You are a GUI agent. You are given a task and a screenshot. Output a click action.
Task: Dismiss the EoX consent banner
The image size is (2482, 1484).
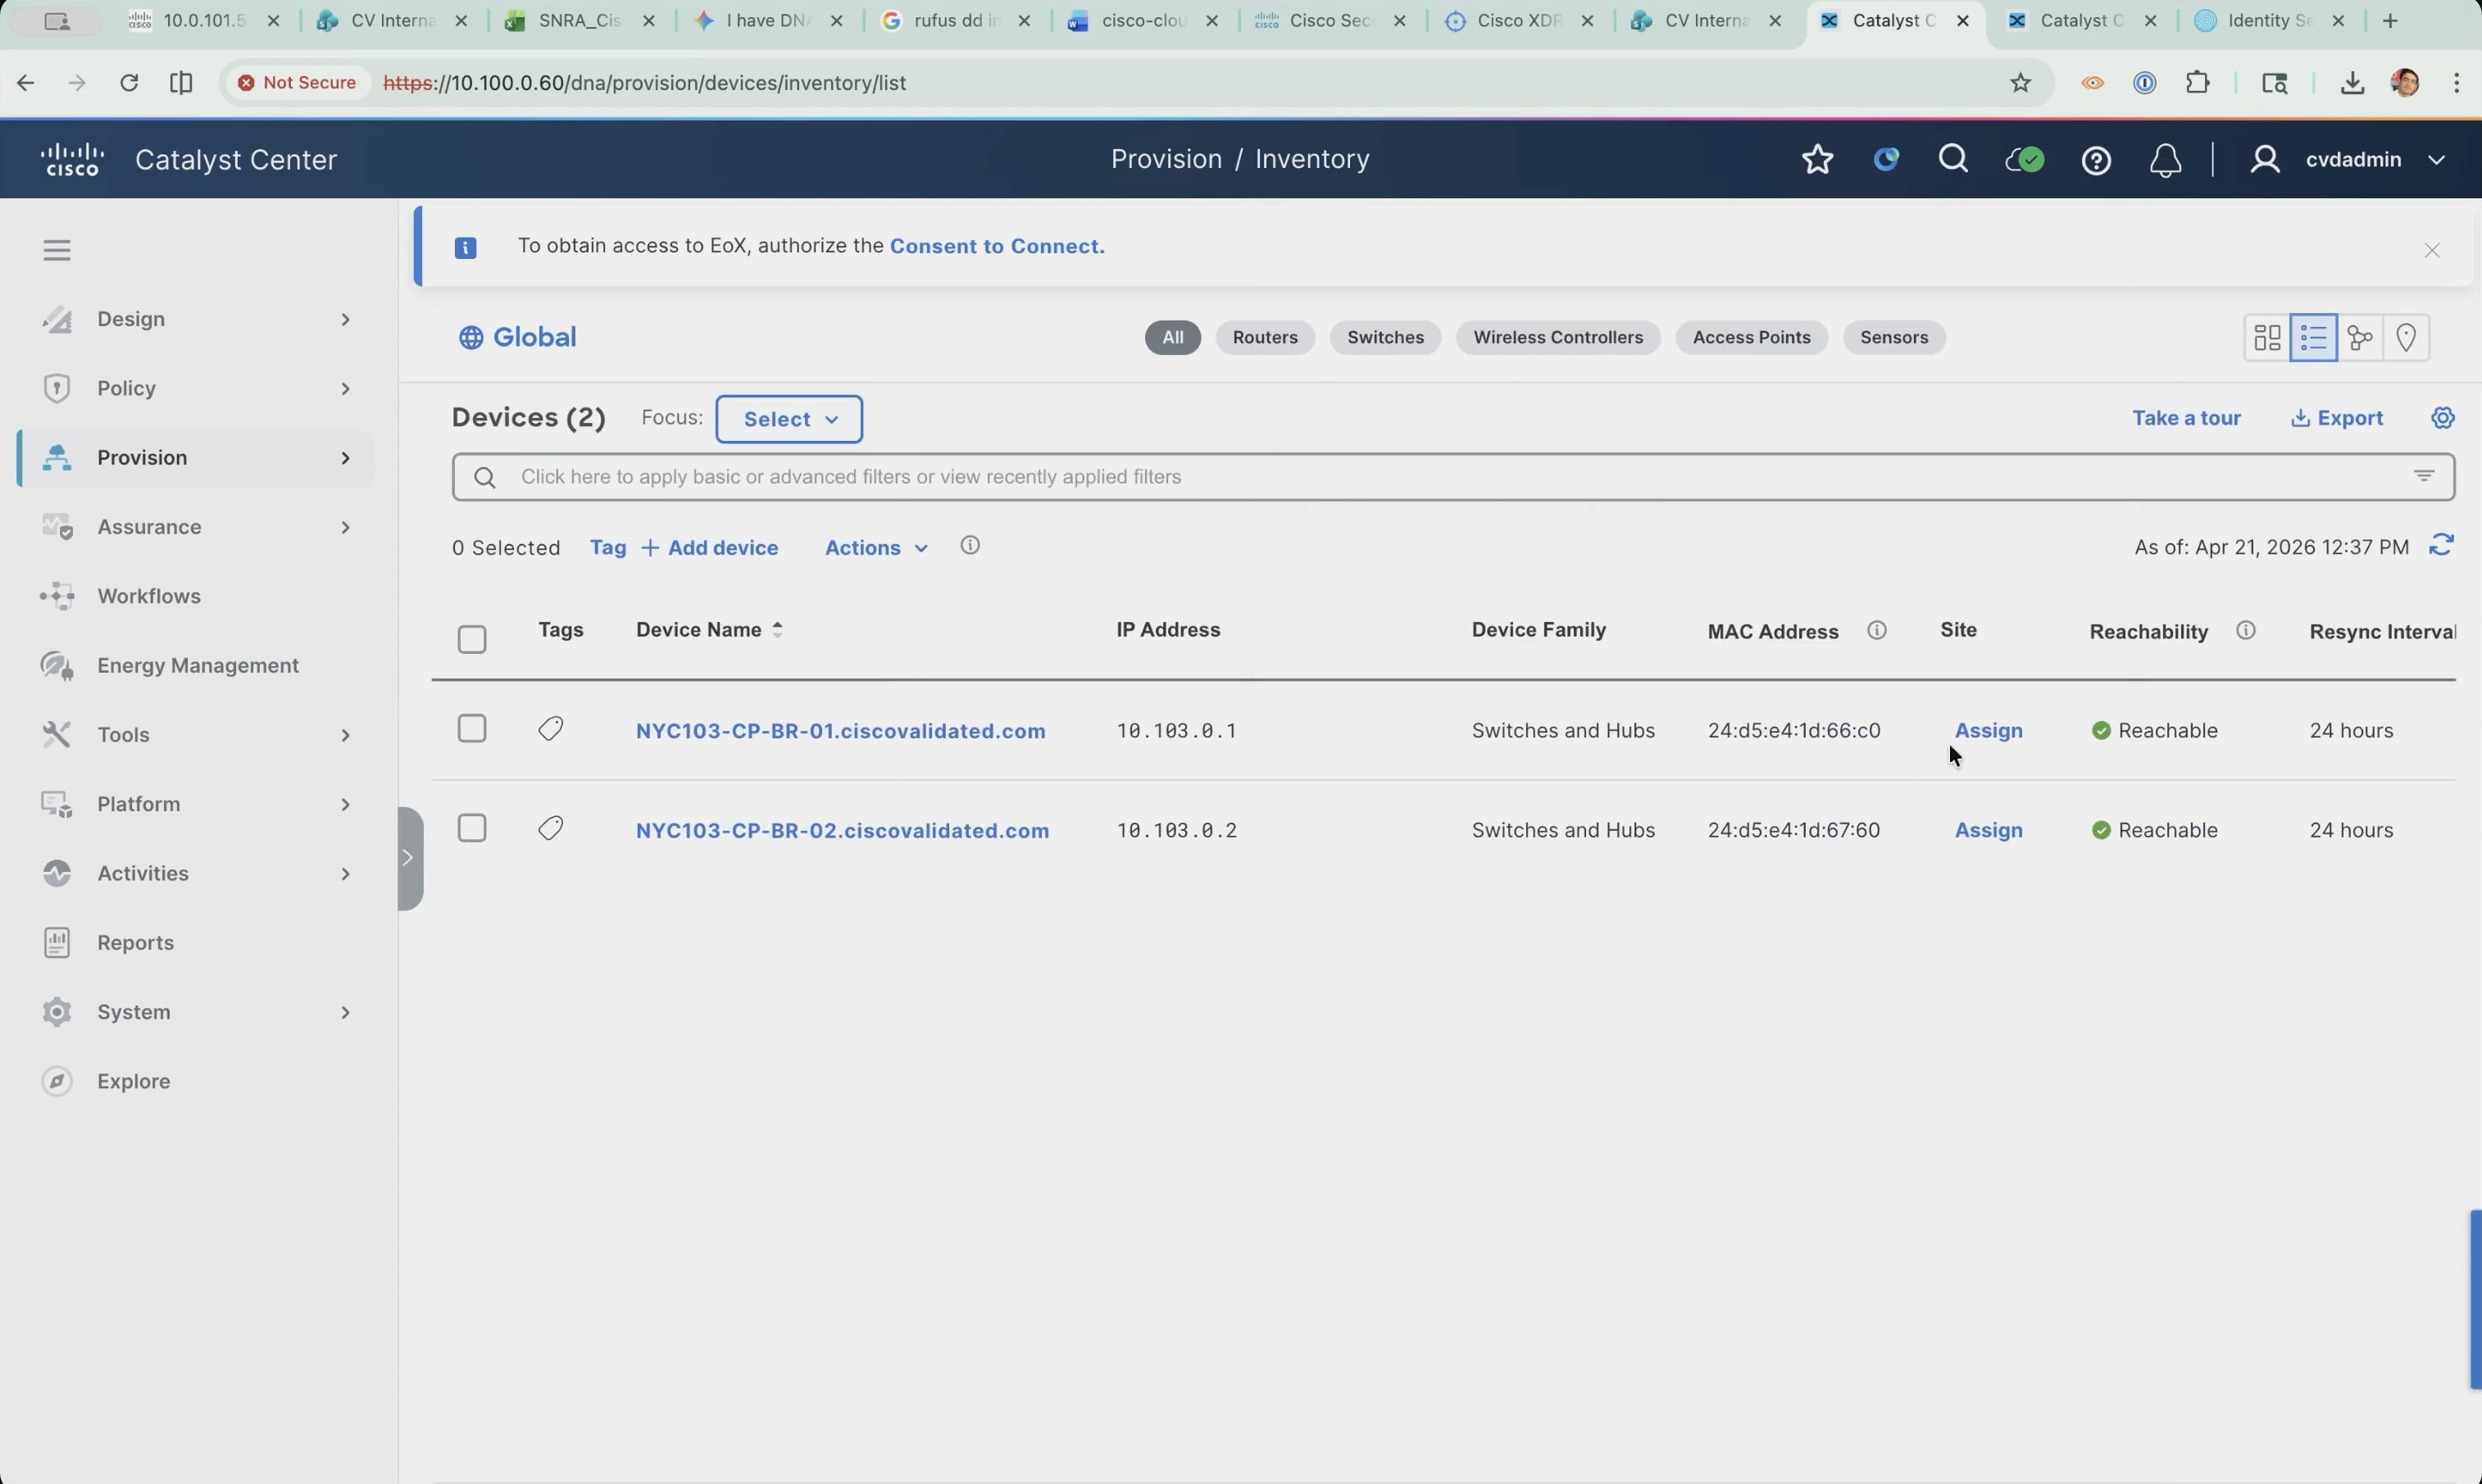click(2432, 251)
